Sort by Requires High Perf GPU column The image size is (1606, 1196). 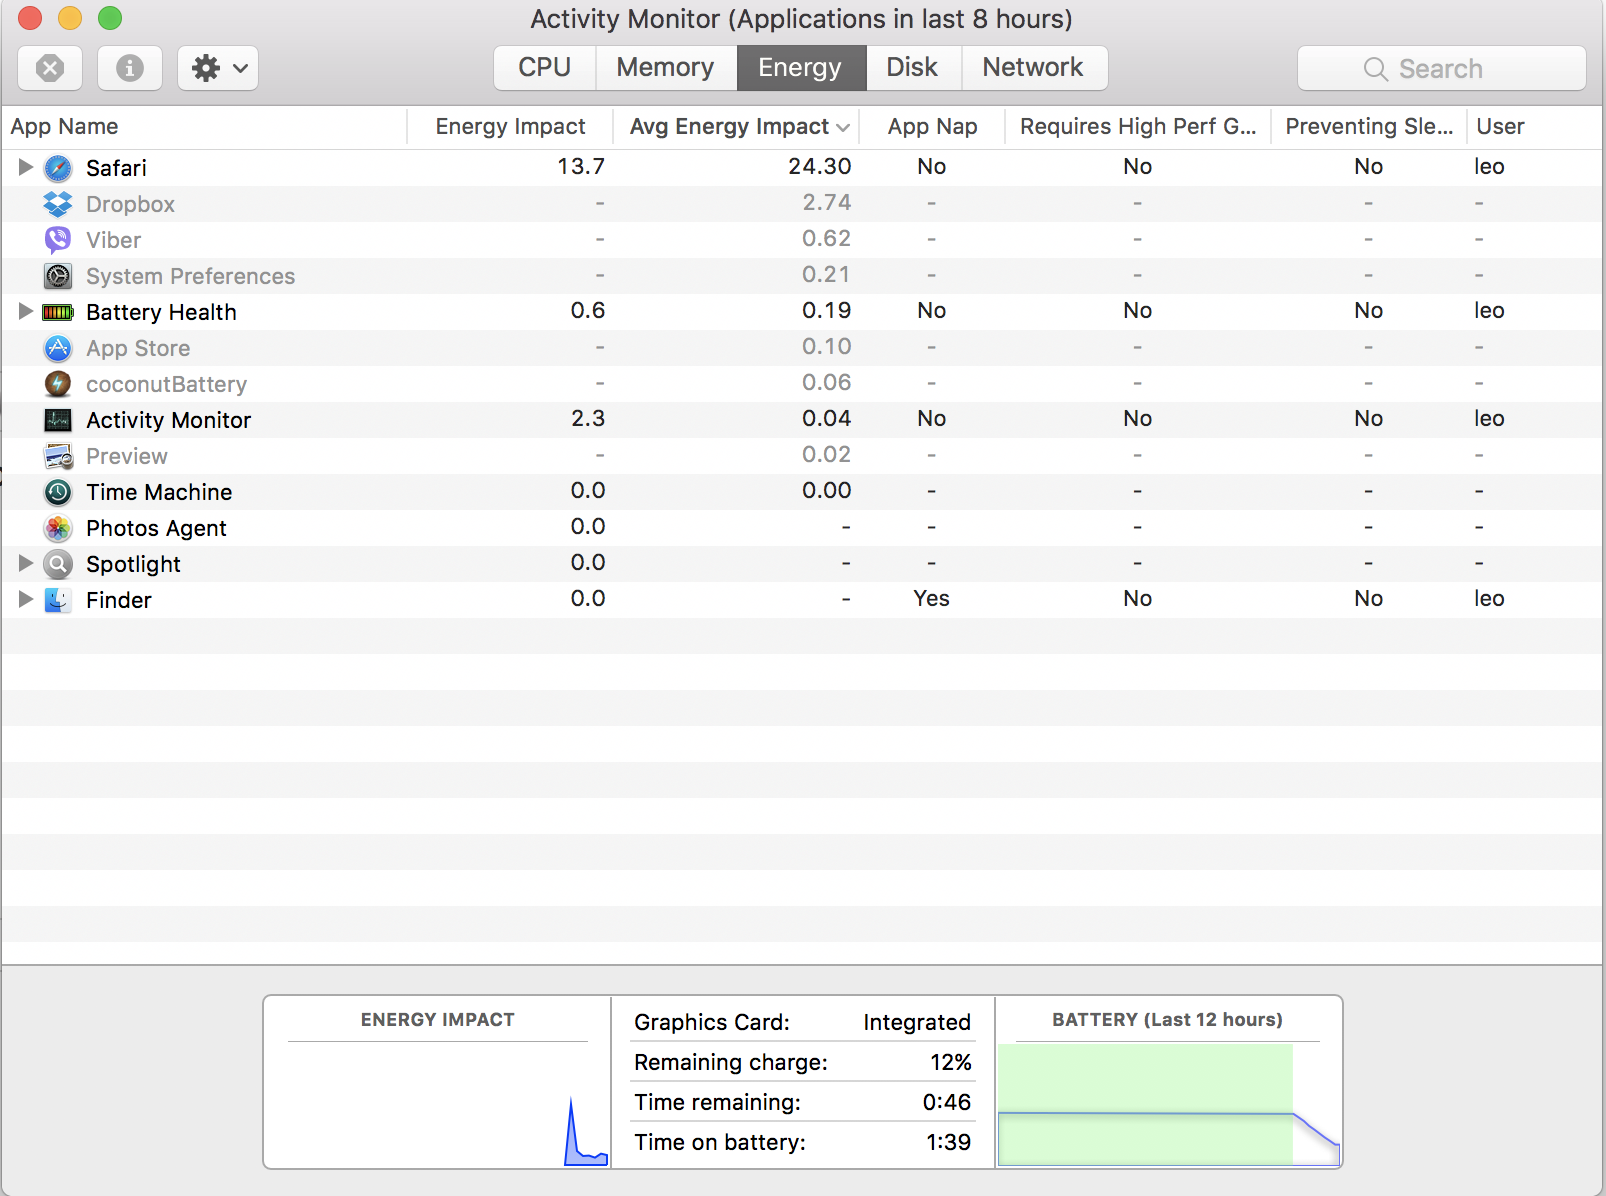pos(1138,126)
